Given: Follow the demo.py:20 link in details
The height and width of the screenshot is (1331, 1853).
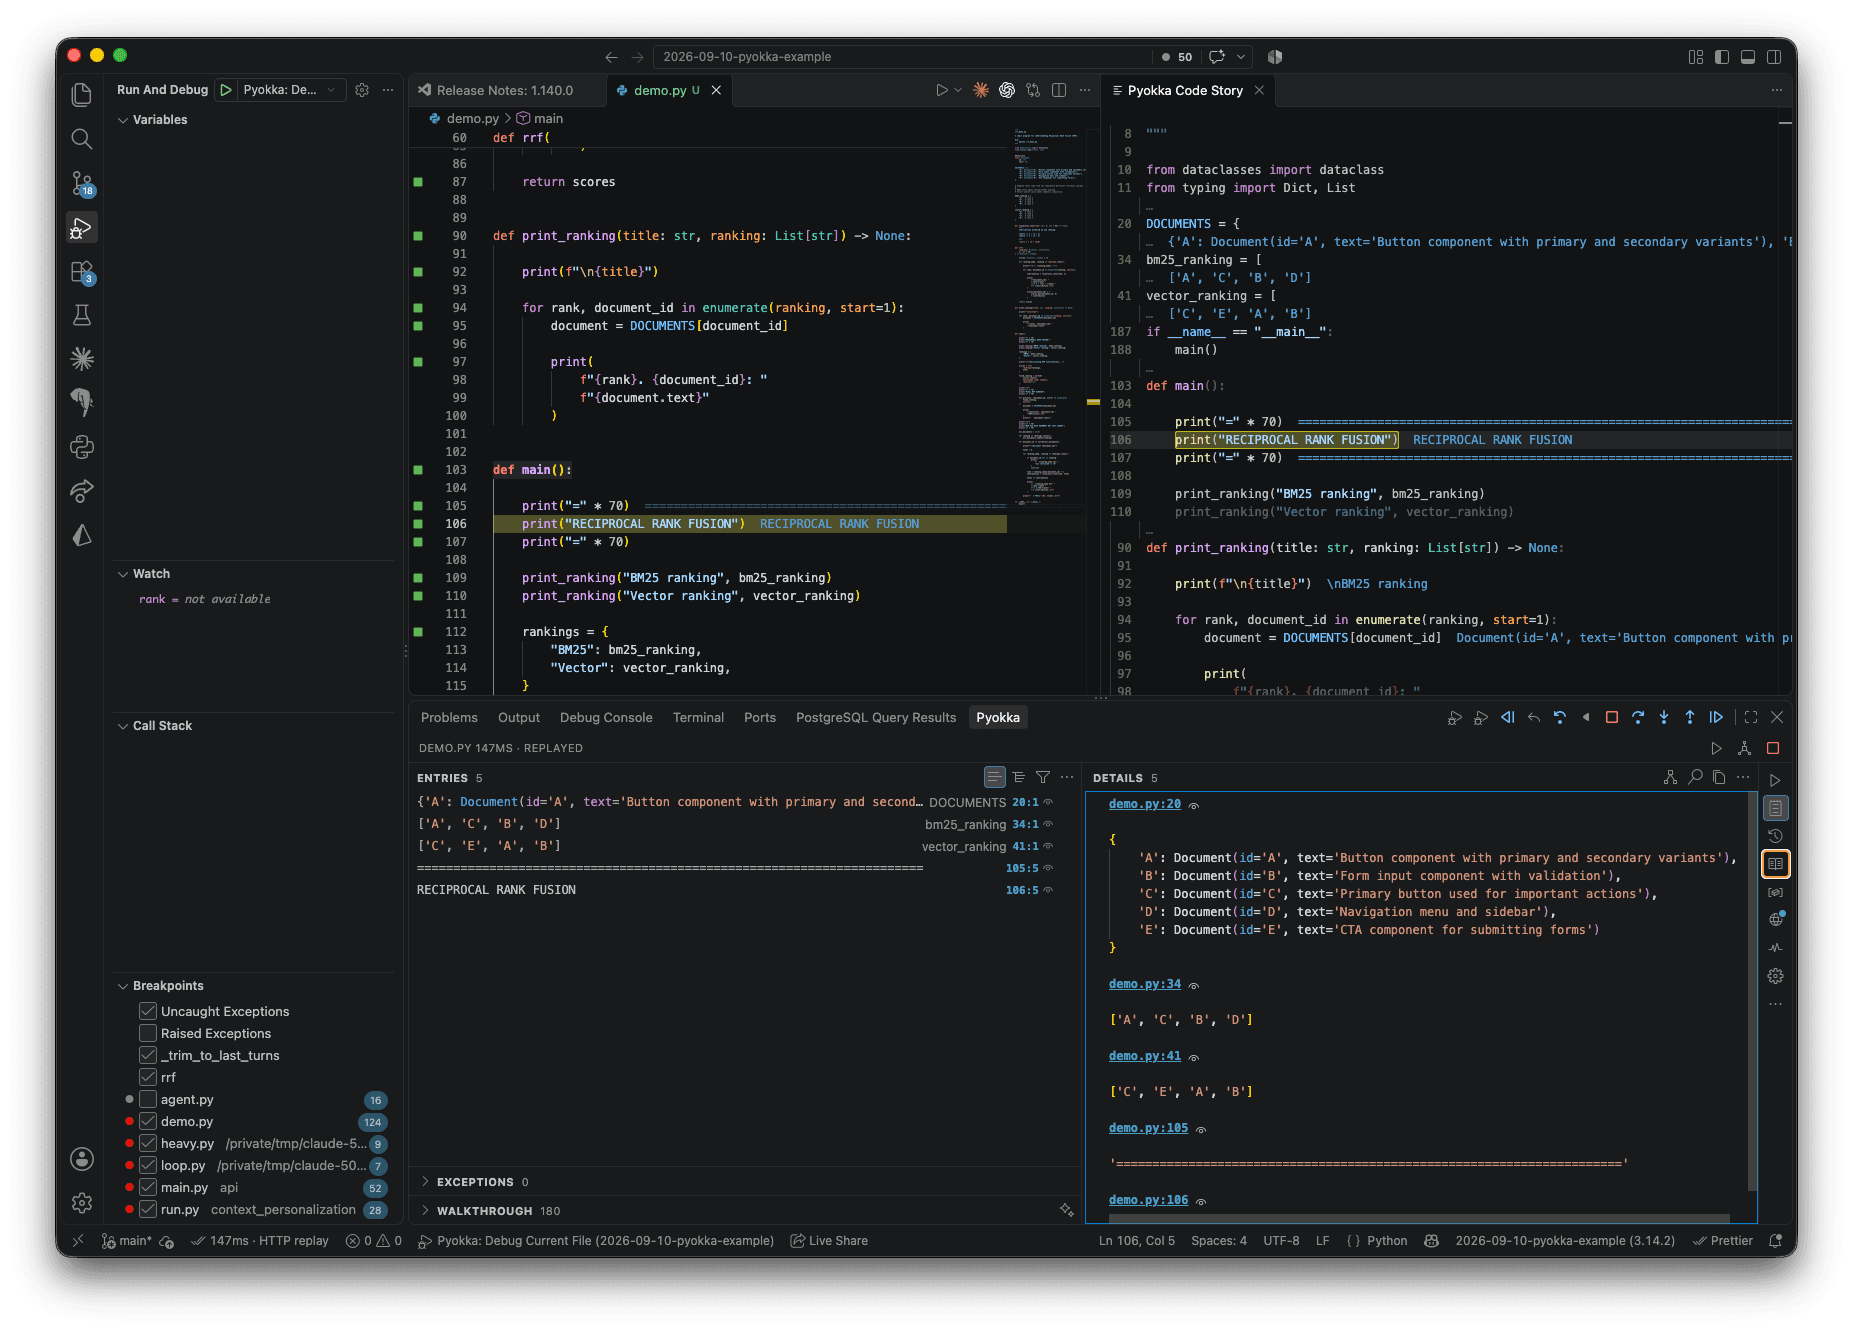Looking at the screenshot, I should tap(1145, 804).
